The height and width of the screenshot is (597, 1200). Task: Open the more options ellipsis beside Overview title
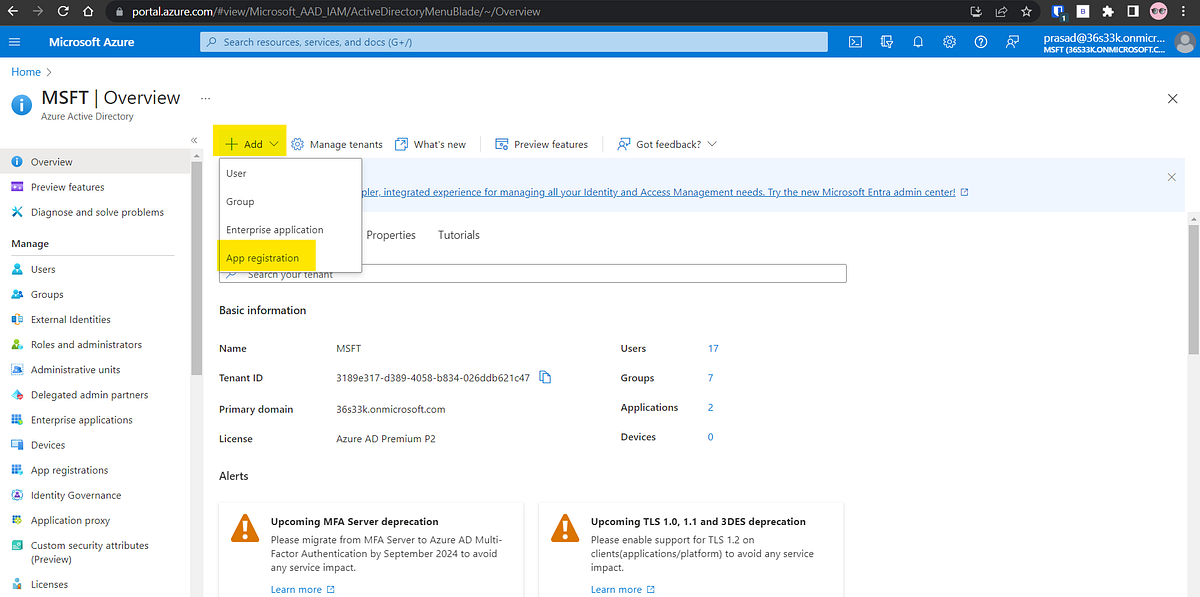(x=205, y=99)
